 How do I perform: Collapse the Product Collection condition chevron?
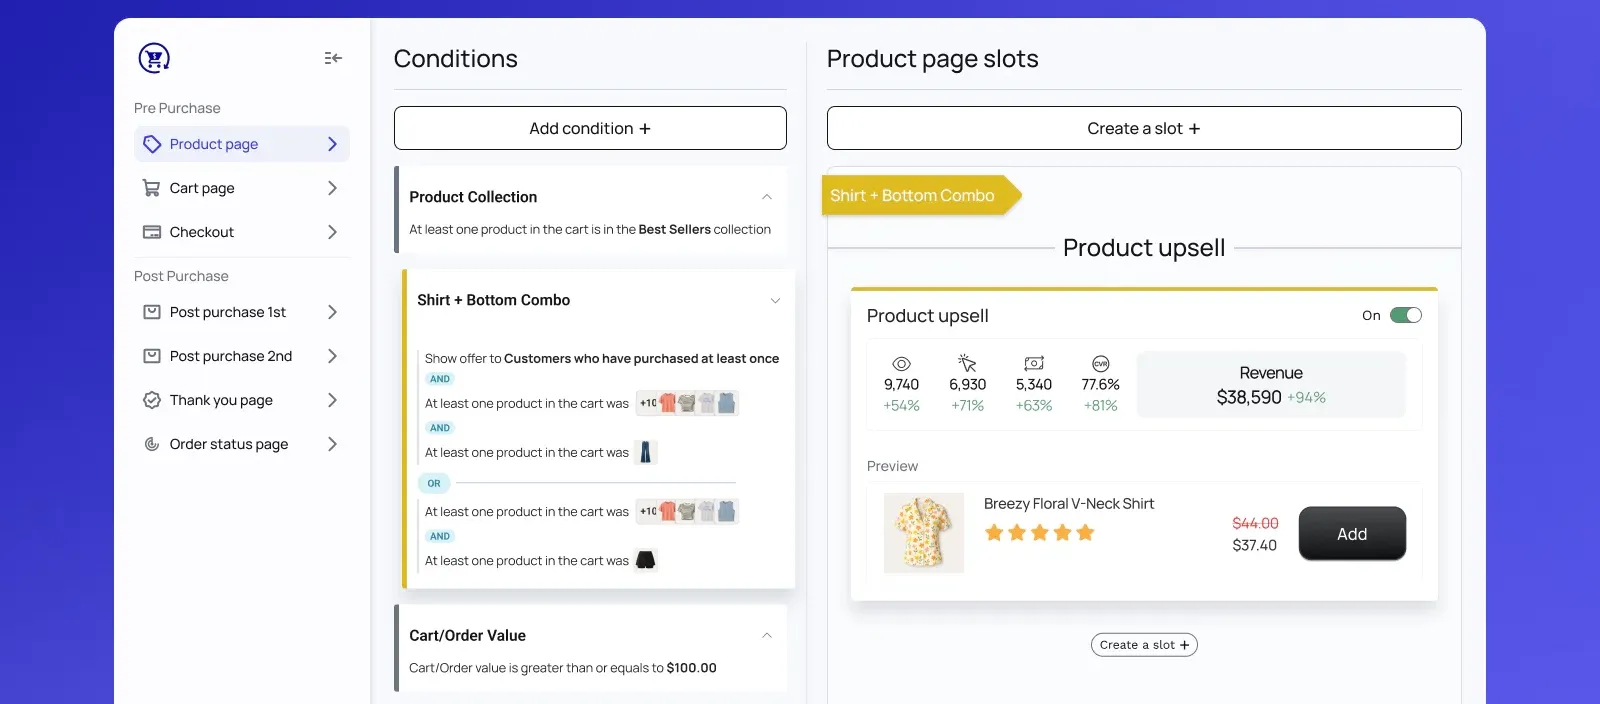coord(767,197)
